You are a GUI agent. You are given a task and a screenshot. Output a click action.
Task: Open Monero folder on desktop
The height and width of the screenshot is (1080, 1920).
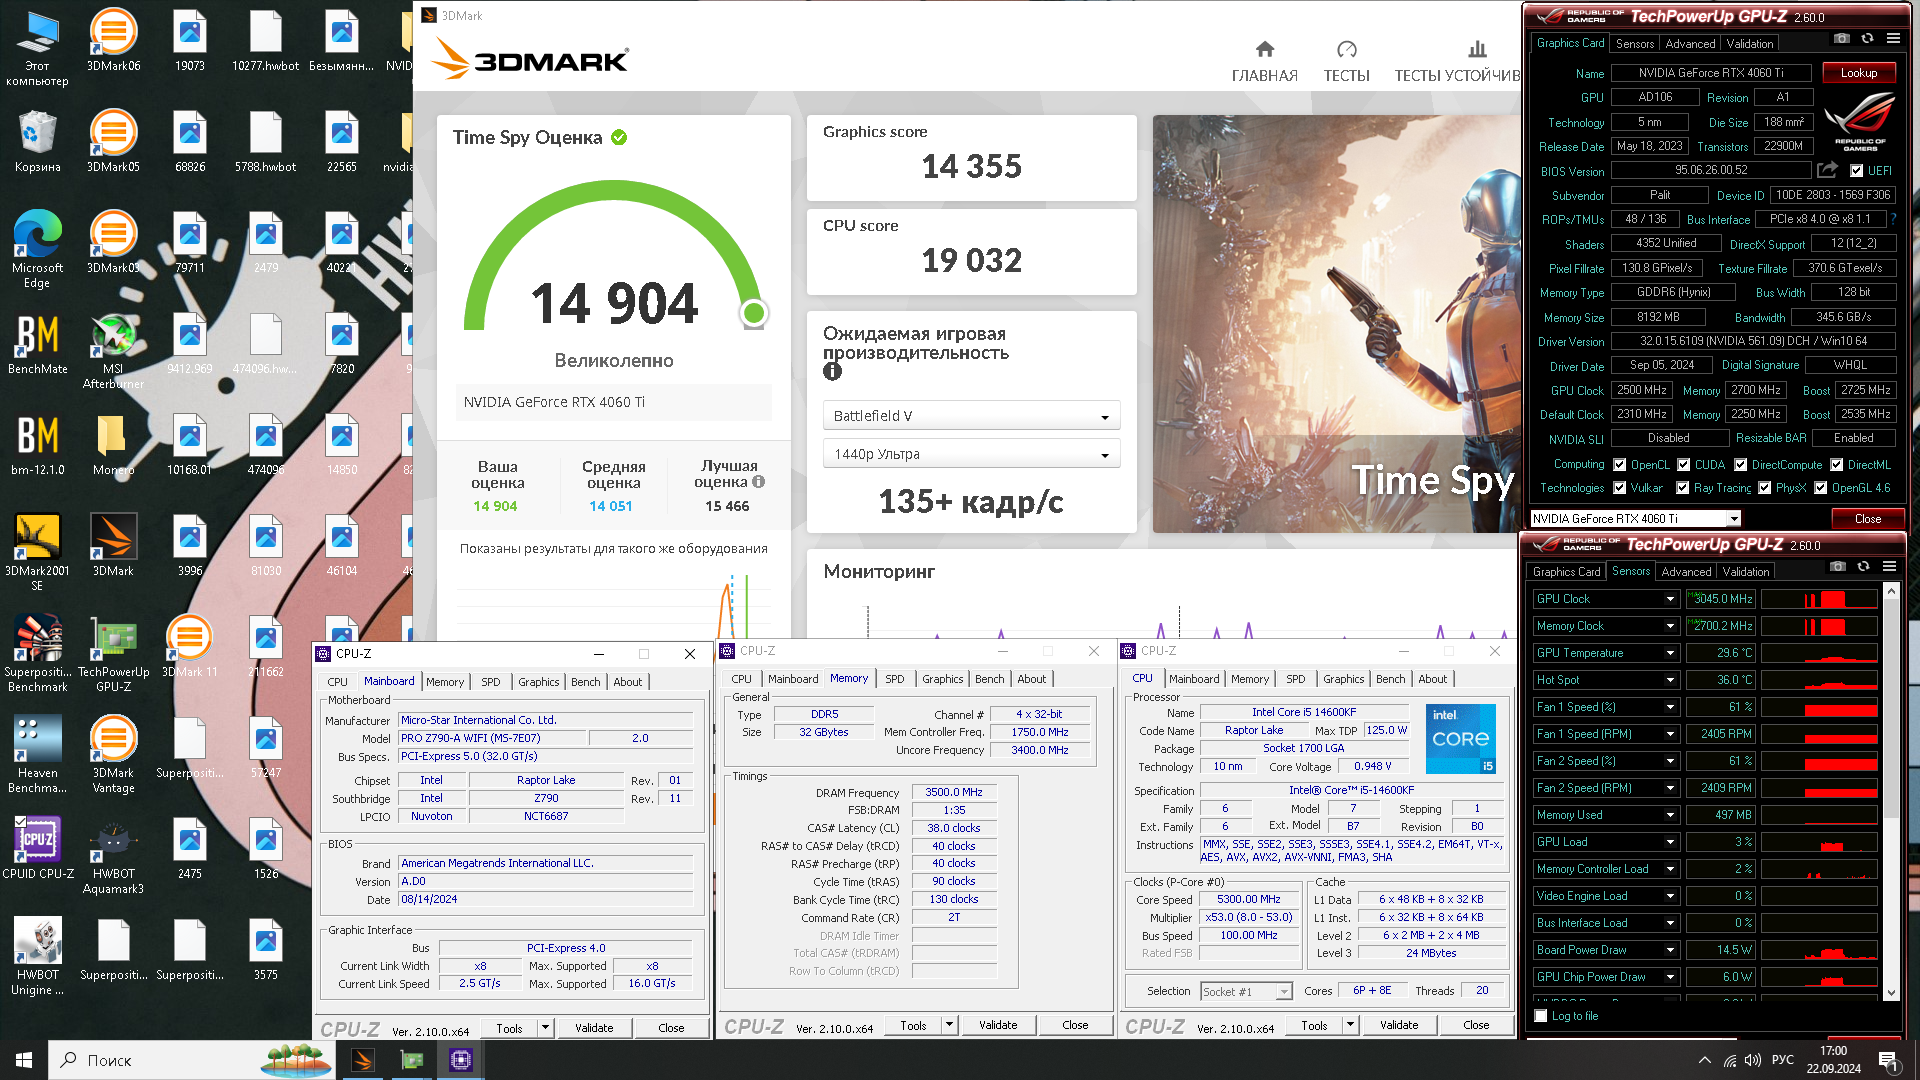tap(113, 444)
